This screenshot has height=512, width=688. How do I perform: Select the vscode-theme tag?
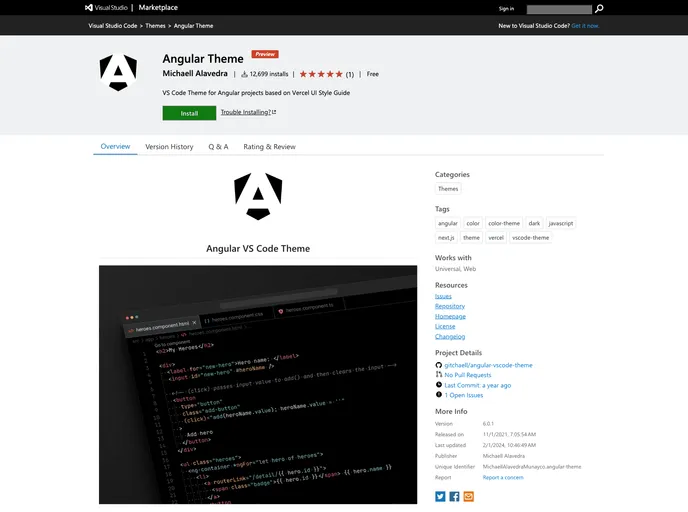(x=530, y=237)
